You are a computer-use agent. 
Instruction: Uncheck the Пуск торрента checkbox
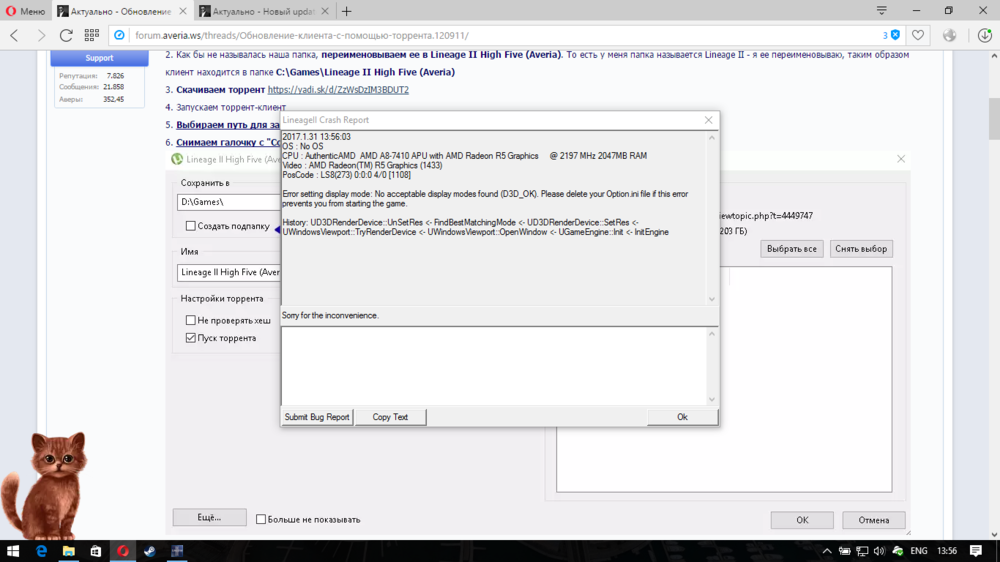coord(191,338)
